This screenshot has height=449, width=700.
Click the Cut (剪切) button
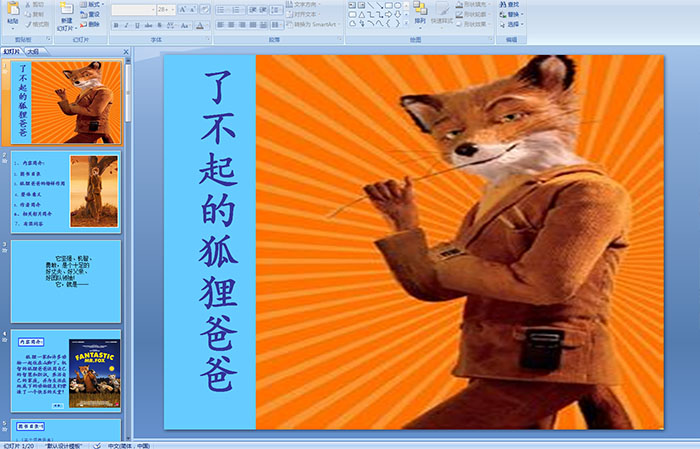click(x=34, y=5)
